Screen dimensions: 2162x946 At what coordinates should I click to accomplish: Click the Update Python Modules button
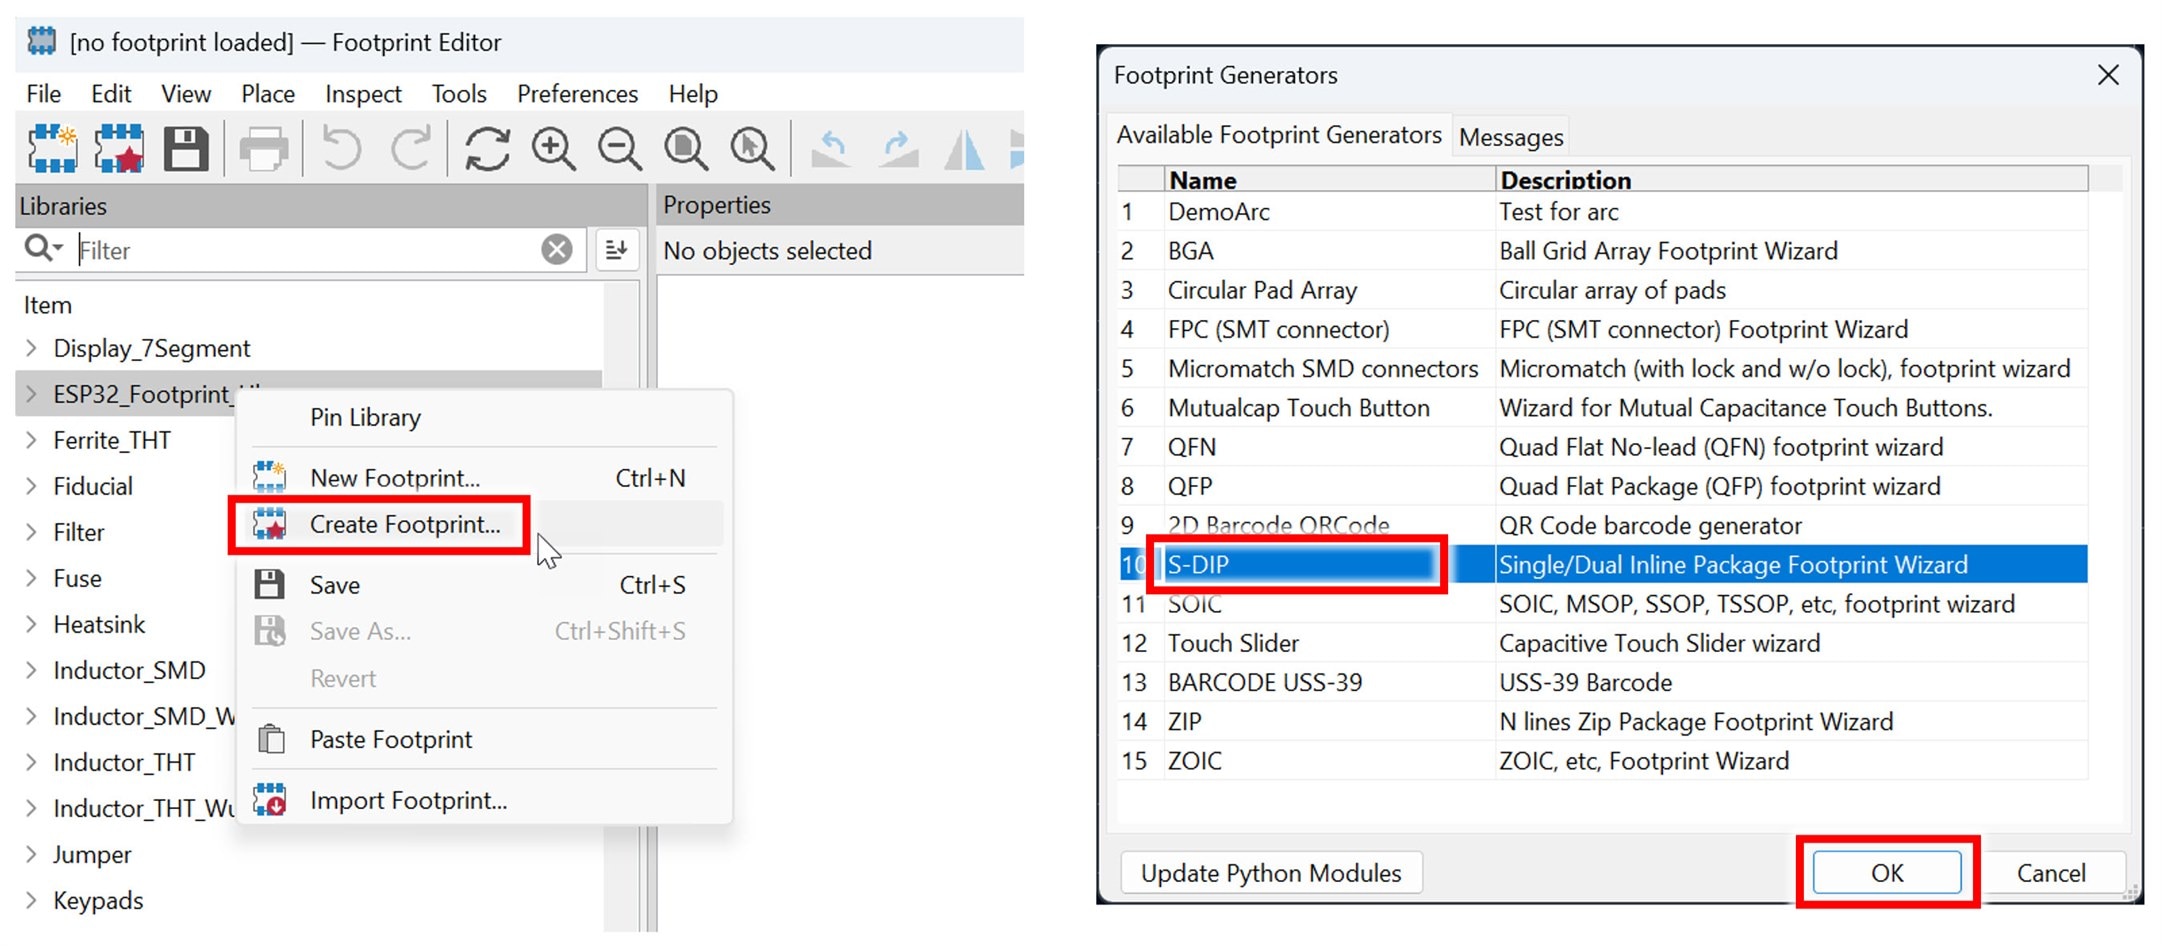(1270, 873)
